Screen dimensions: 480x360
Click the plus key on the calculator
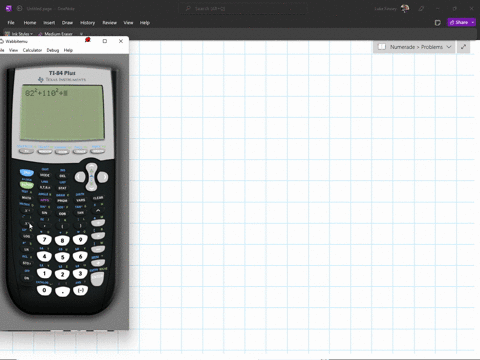click(x=98, y=262)
